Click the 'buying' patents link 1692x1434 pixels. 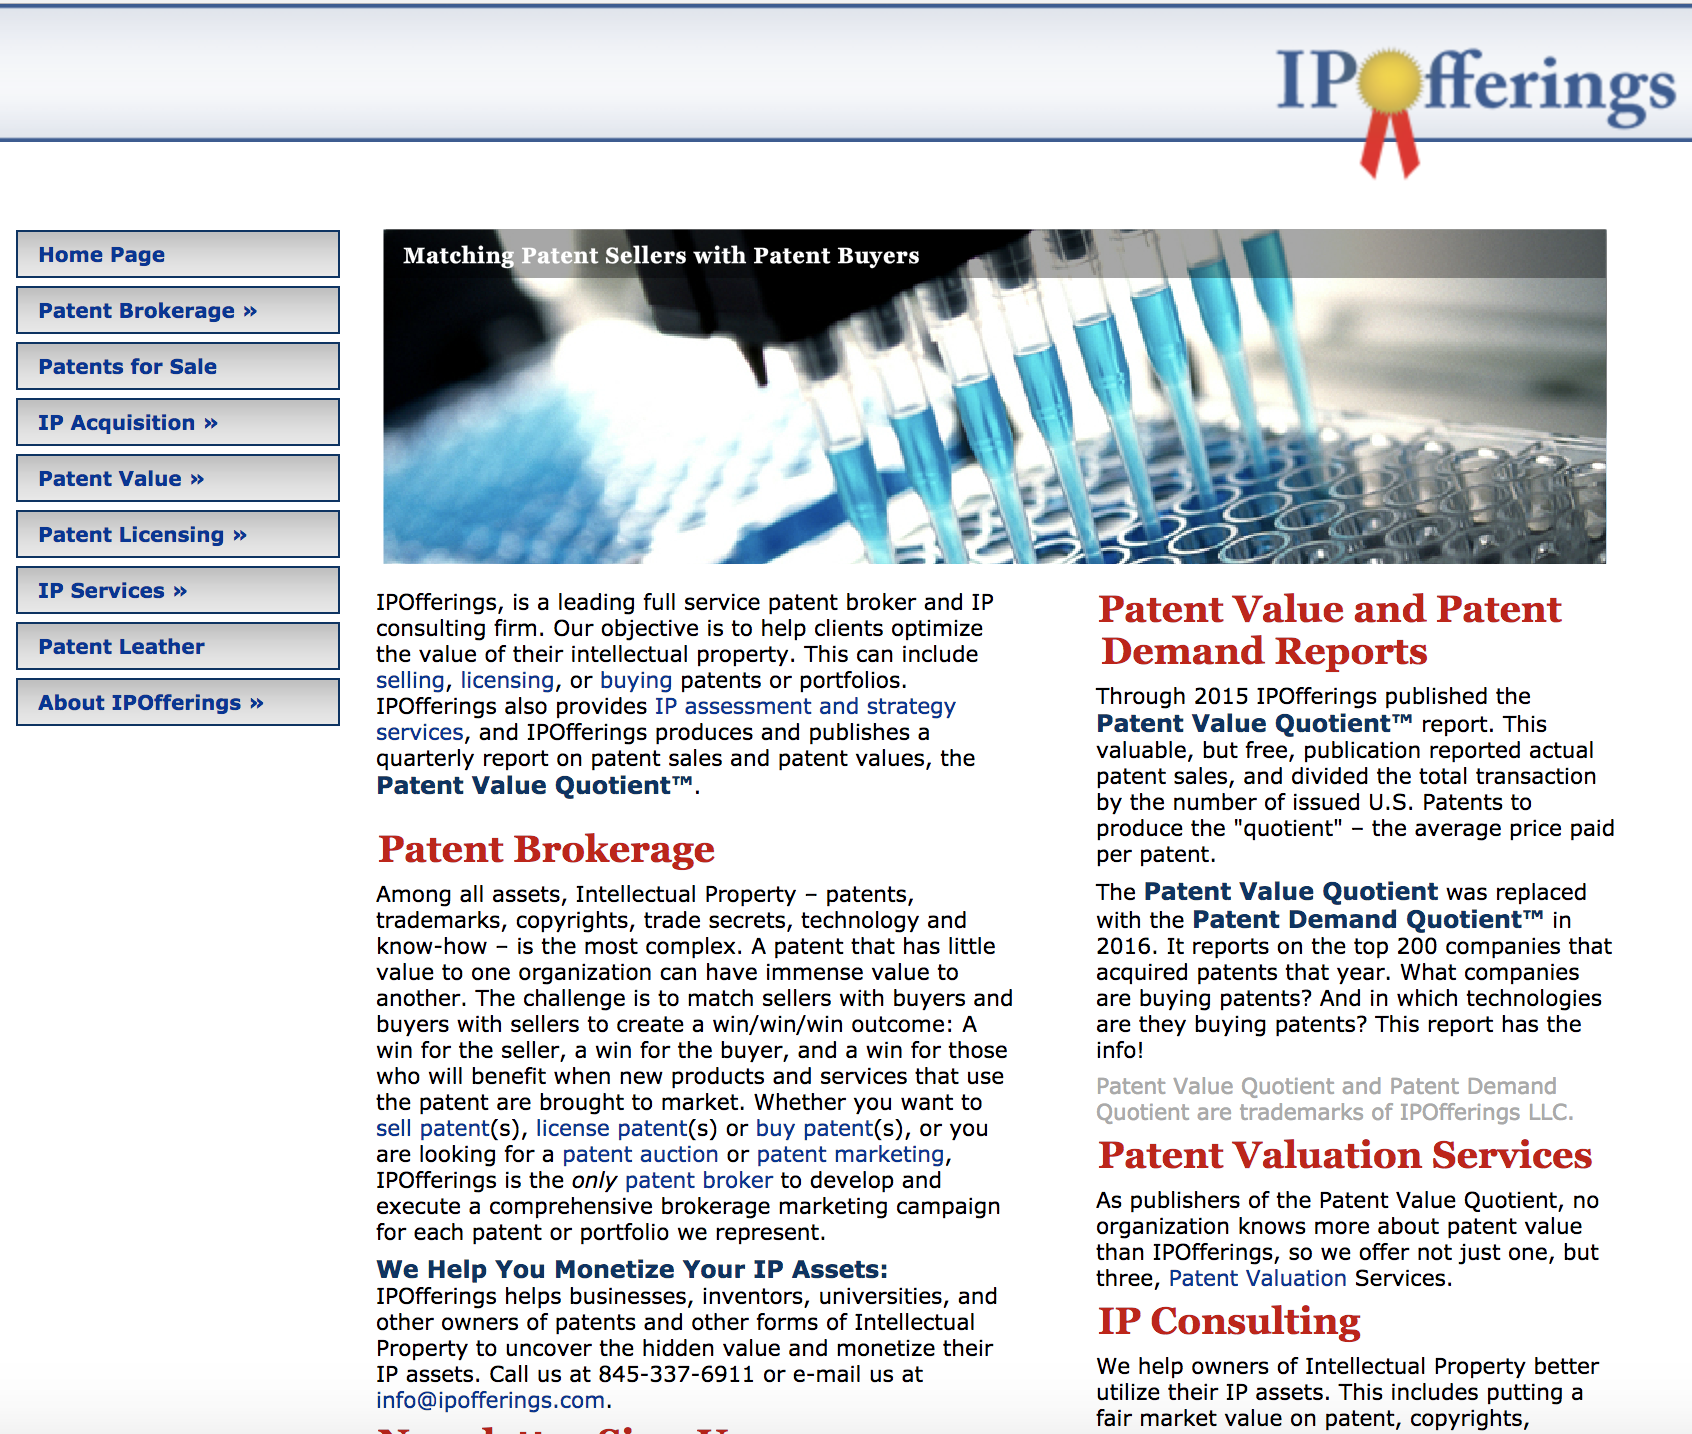click(x=635, y=681)
